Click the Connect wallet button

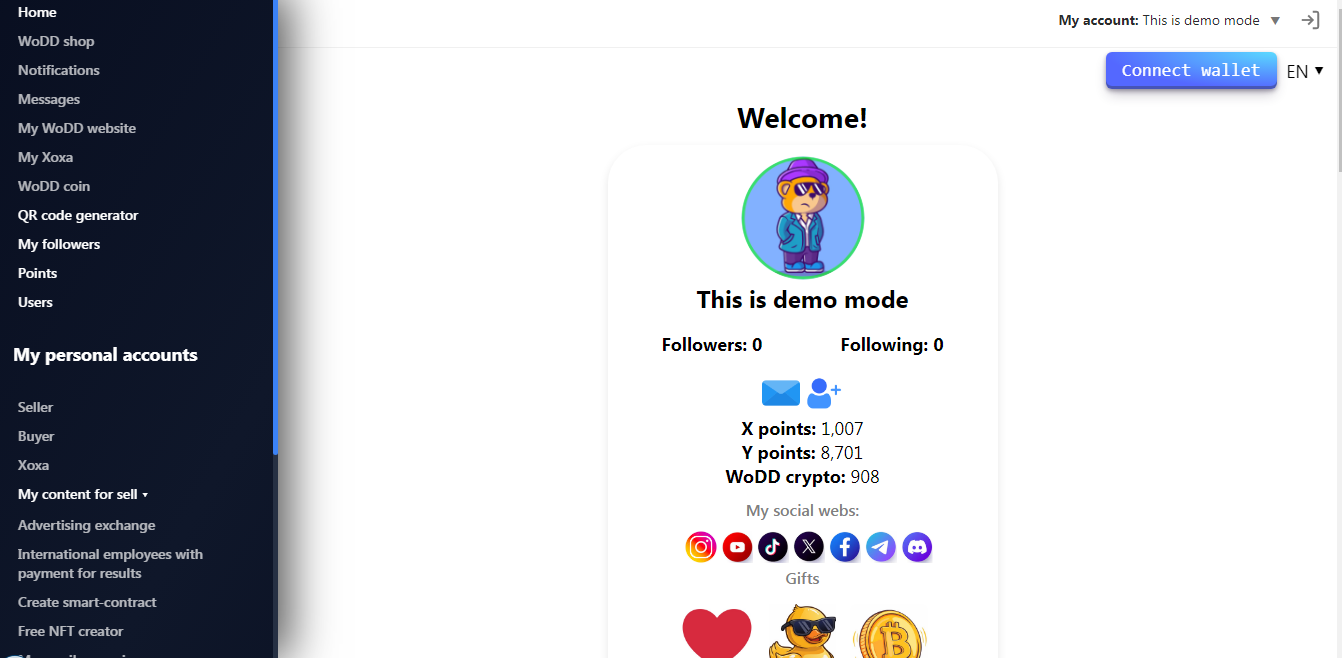click(1191, 70)
